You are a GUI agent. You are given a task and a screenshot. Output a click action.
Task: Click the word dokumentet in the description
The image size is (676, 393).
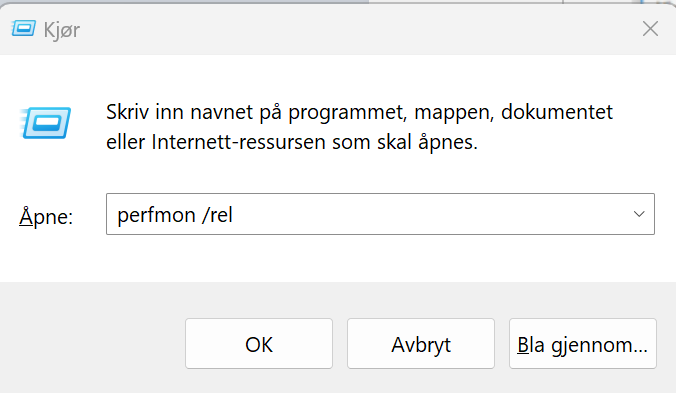(557, 112)
